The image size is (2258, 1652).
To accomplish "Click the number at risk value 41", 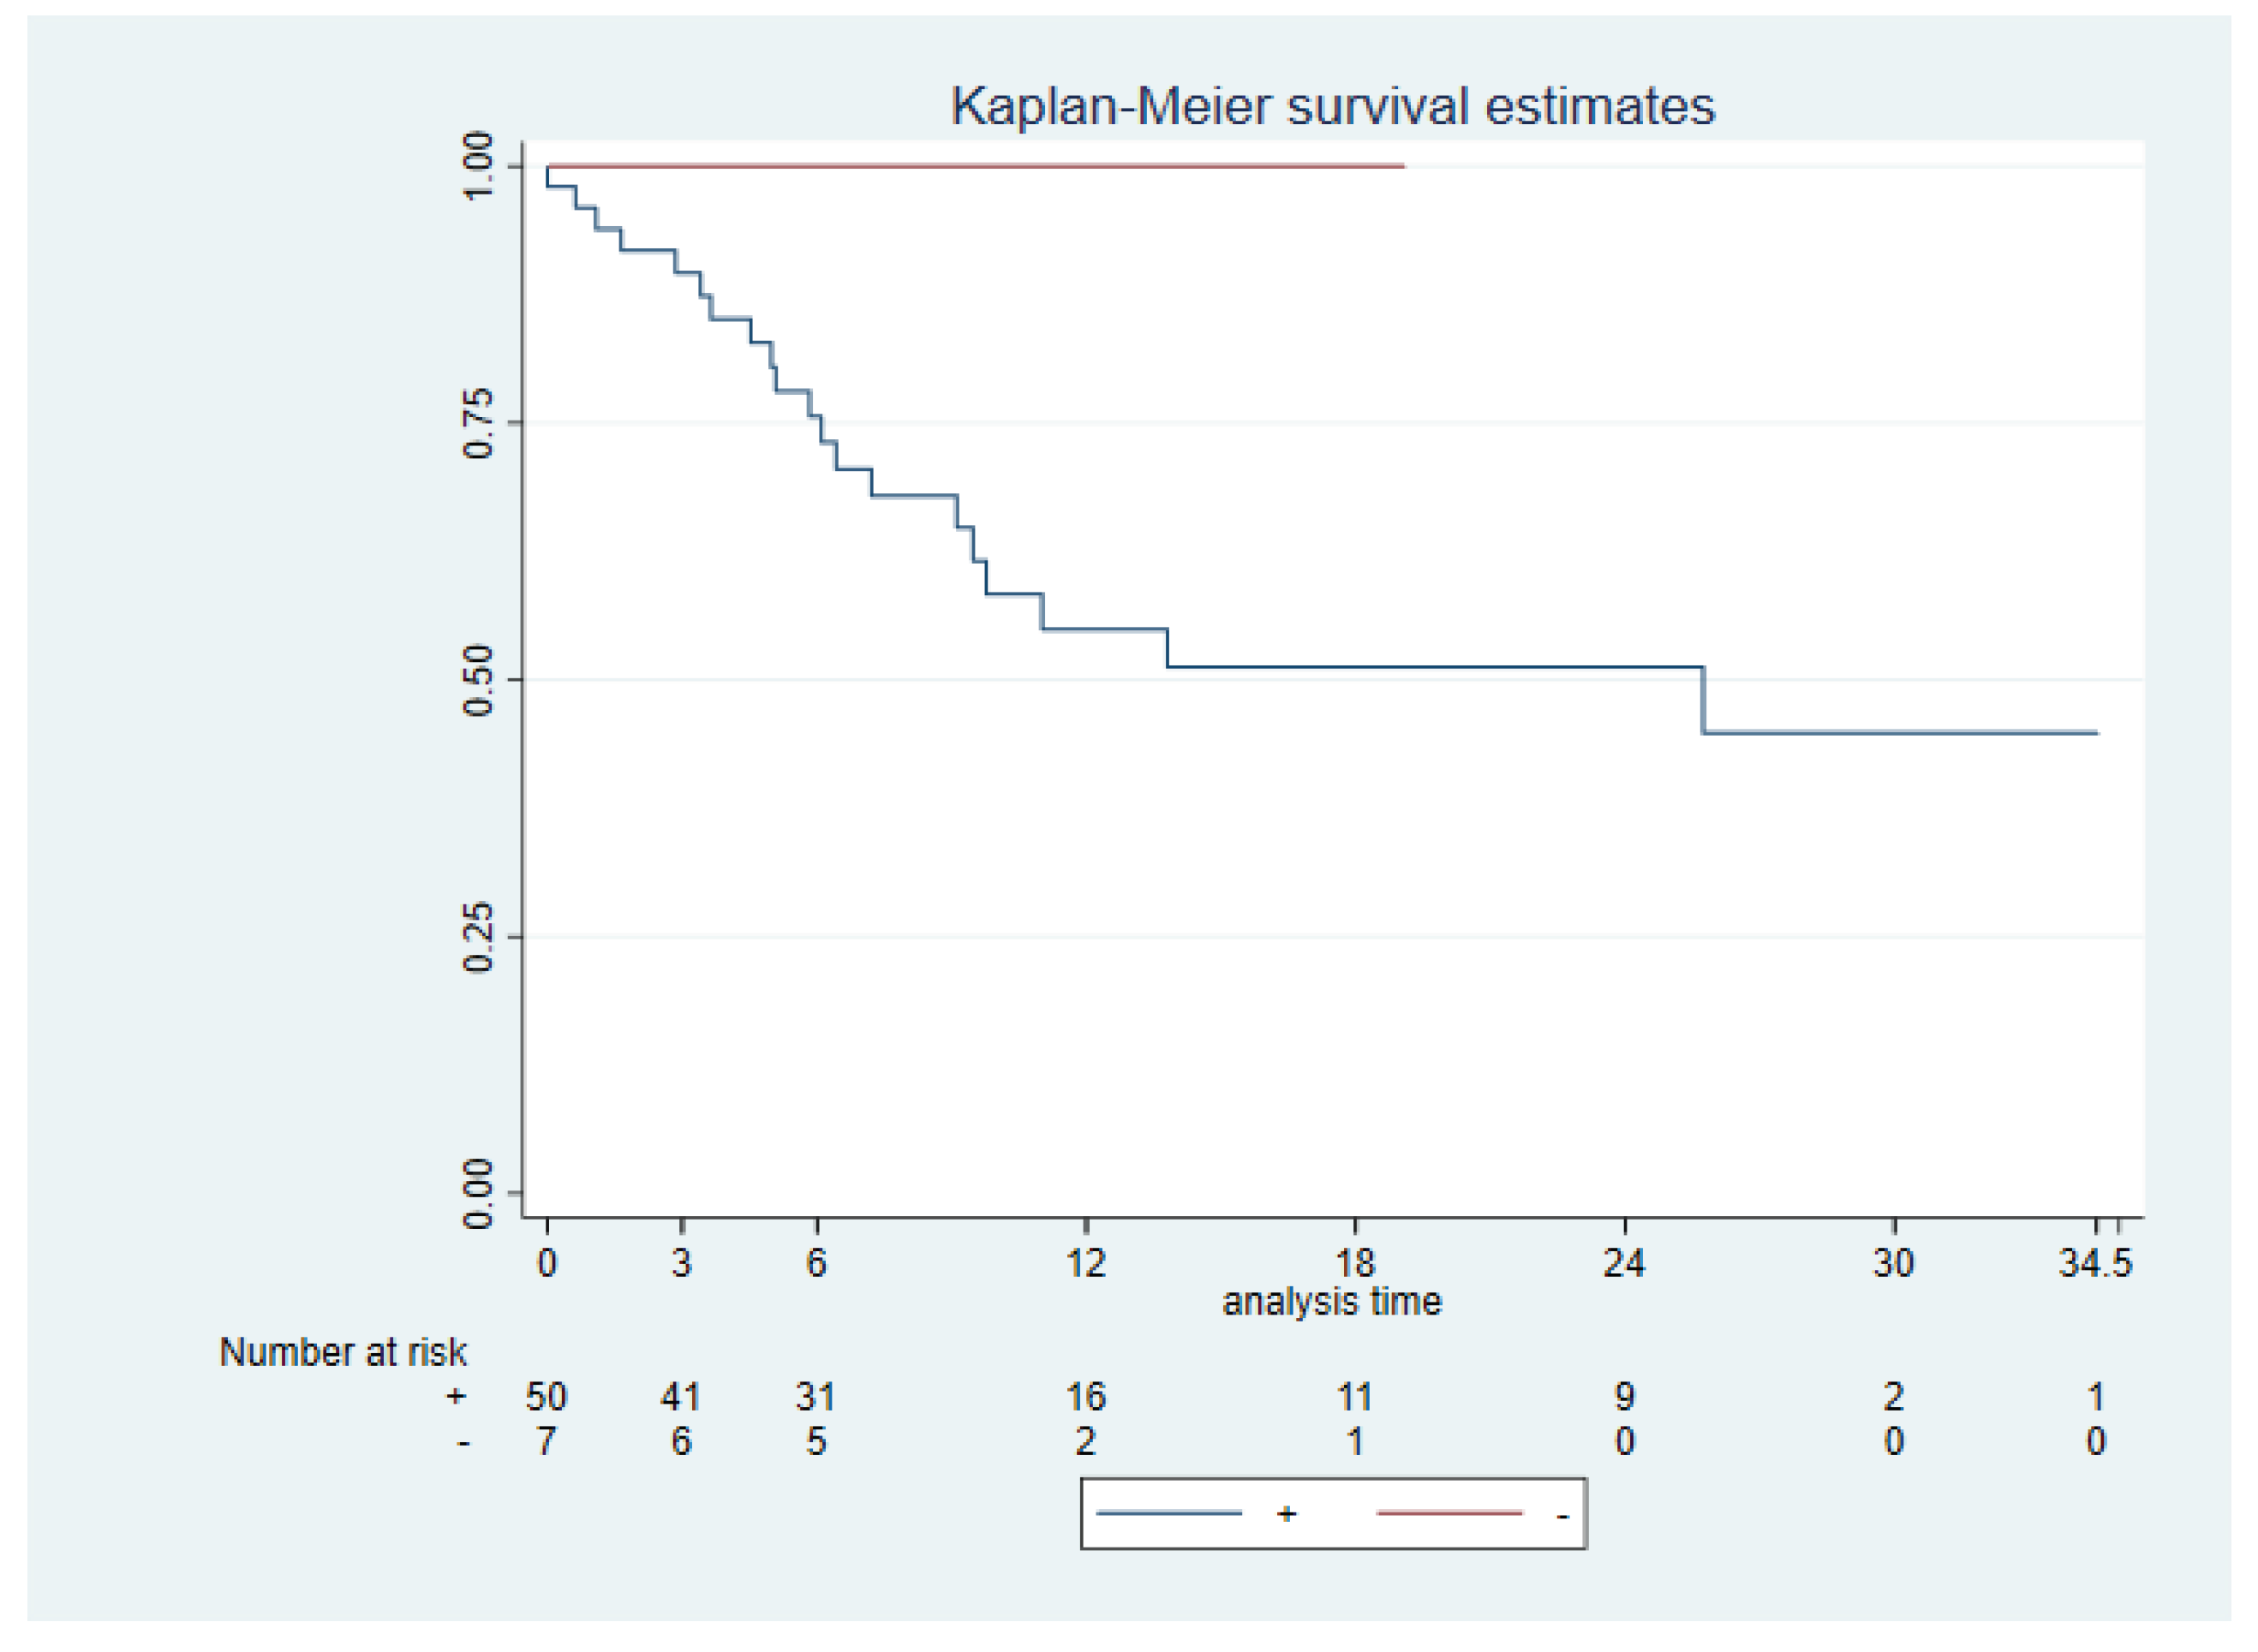I will (x=681, y=1396).
